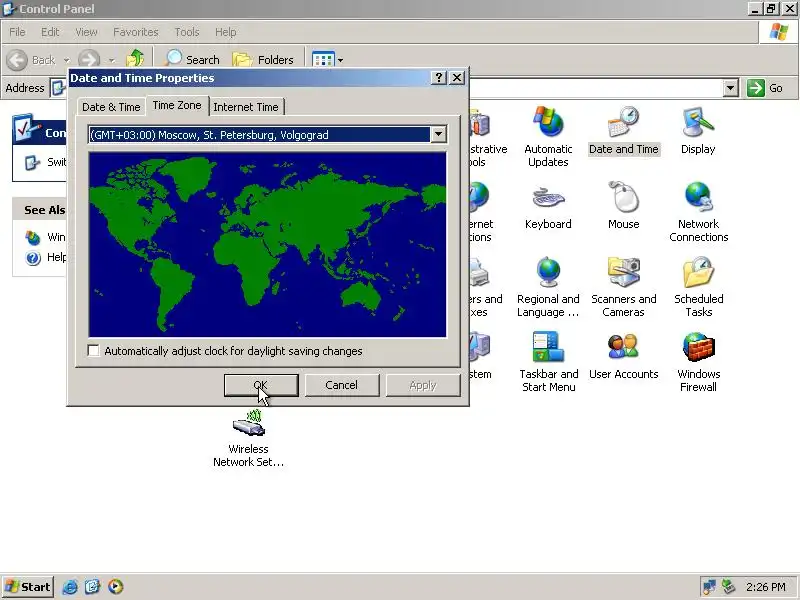Click the dialog's question mark help button
The height and width of the screenshot is (600, 800).
pyautogui.click(x=439, y=78)
